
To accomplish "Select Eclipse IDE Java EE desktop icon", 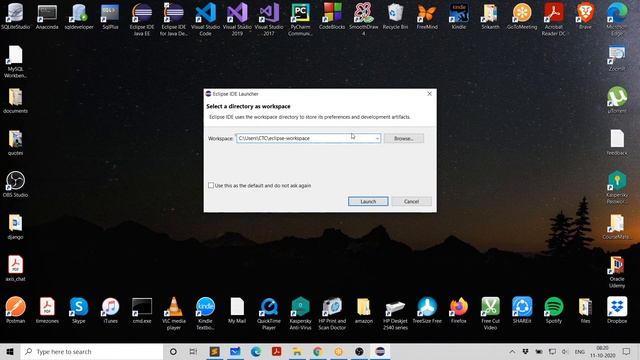I will pyautogui.click(x=142, y=19).
